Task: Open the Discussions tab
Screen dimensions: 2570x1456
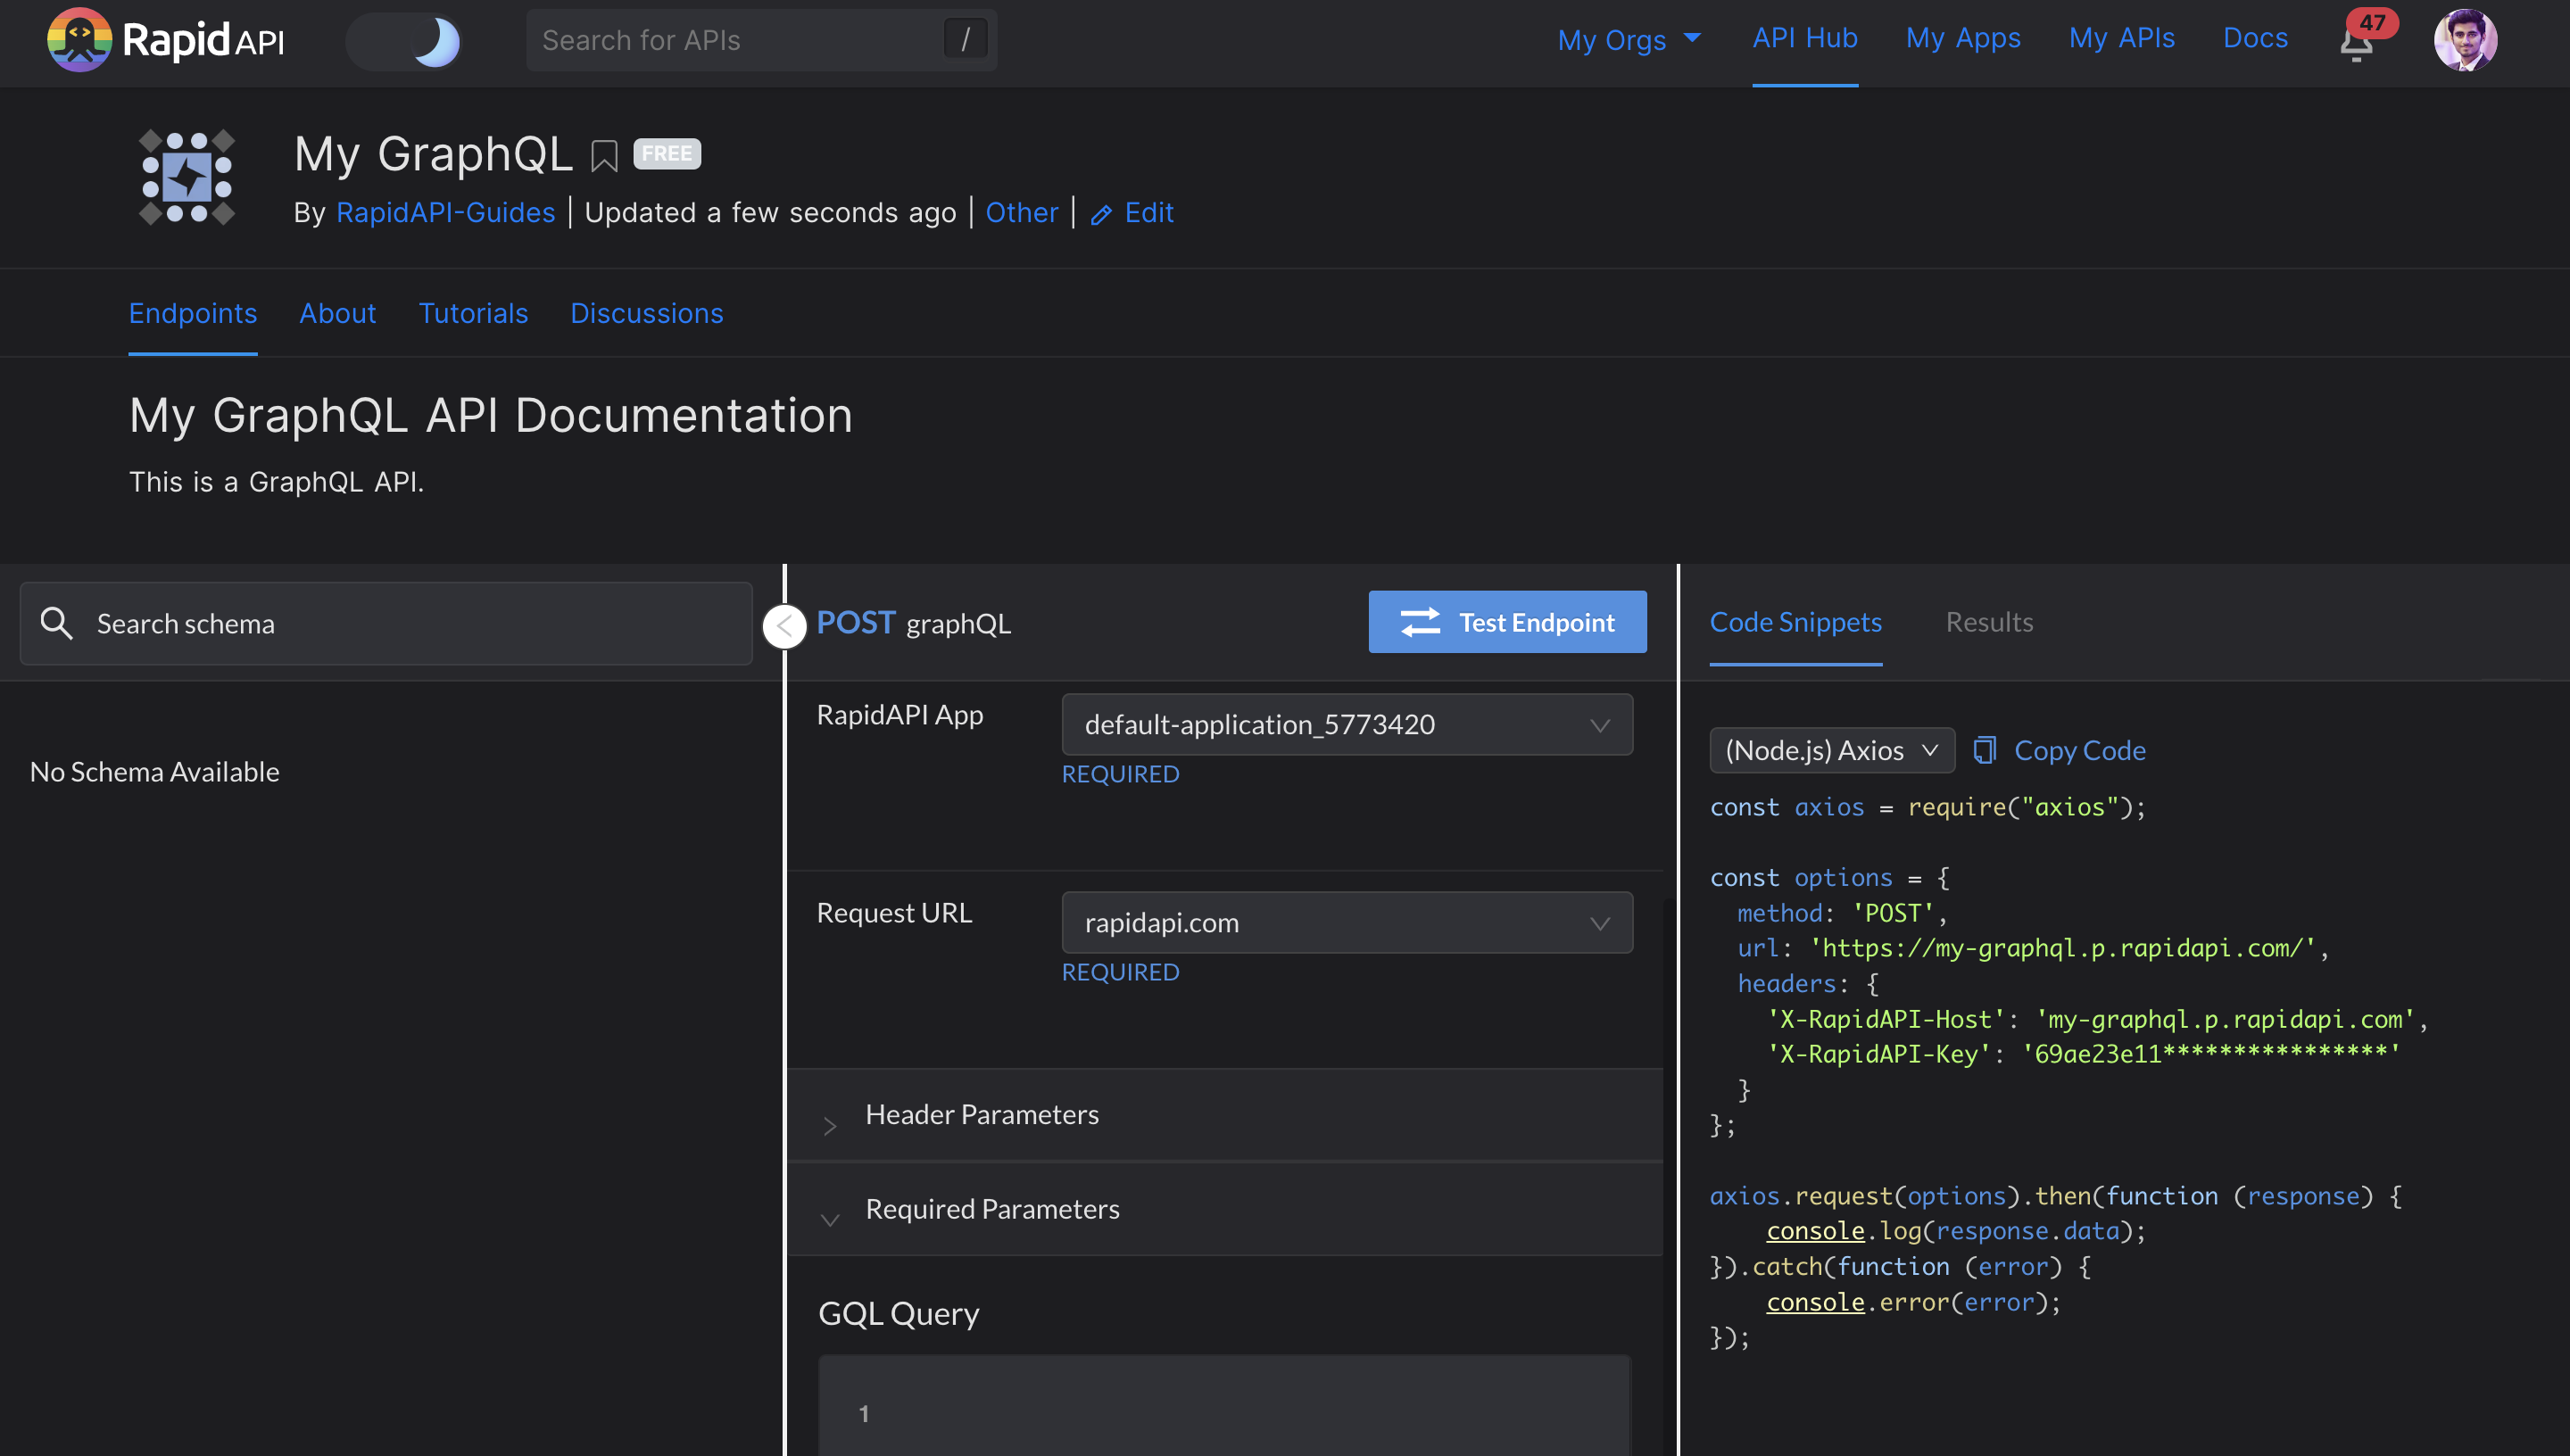Action: tap(646, 313)
